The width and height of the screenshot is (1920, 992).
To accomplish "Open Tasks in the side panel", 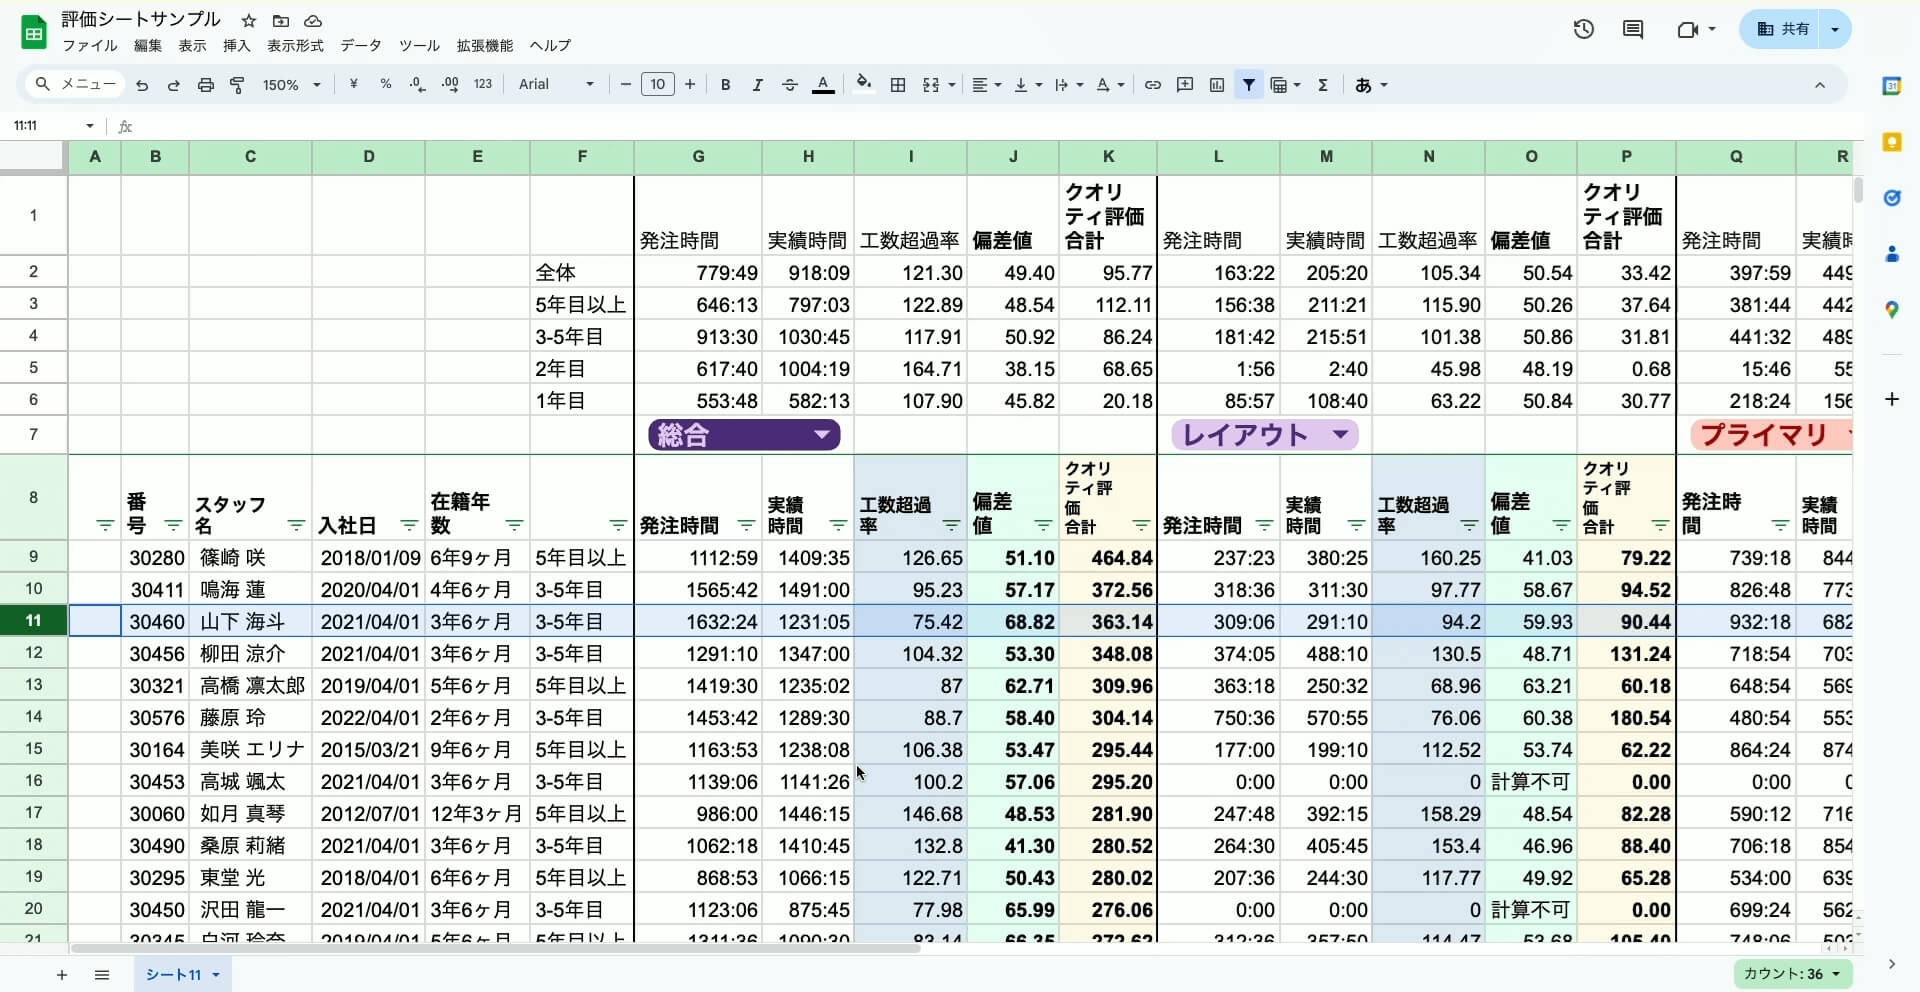I will coord(1892,198).
